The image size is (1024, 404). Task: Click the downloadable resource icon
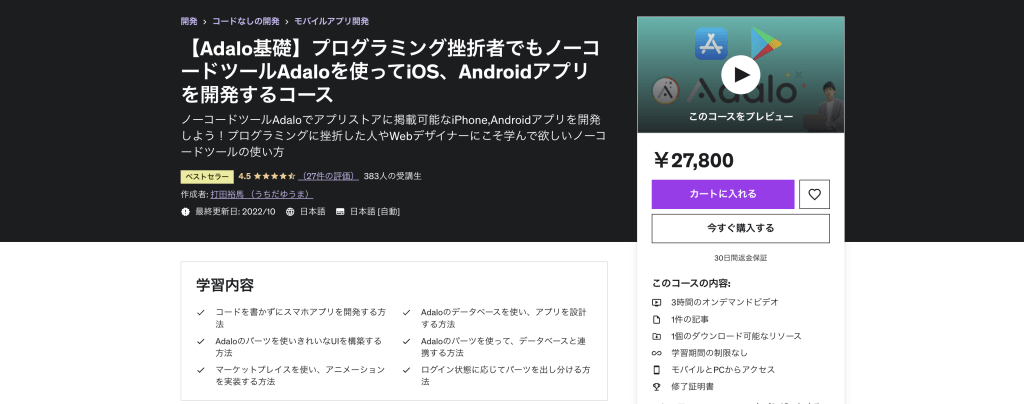(x=656, y=336)
